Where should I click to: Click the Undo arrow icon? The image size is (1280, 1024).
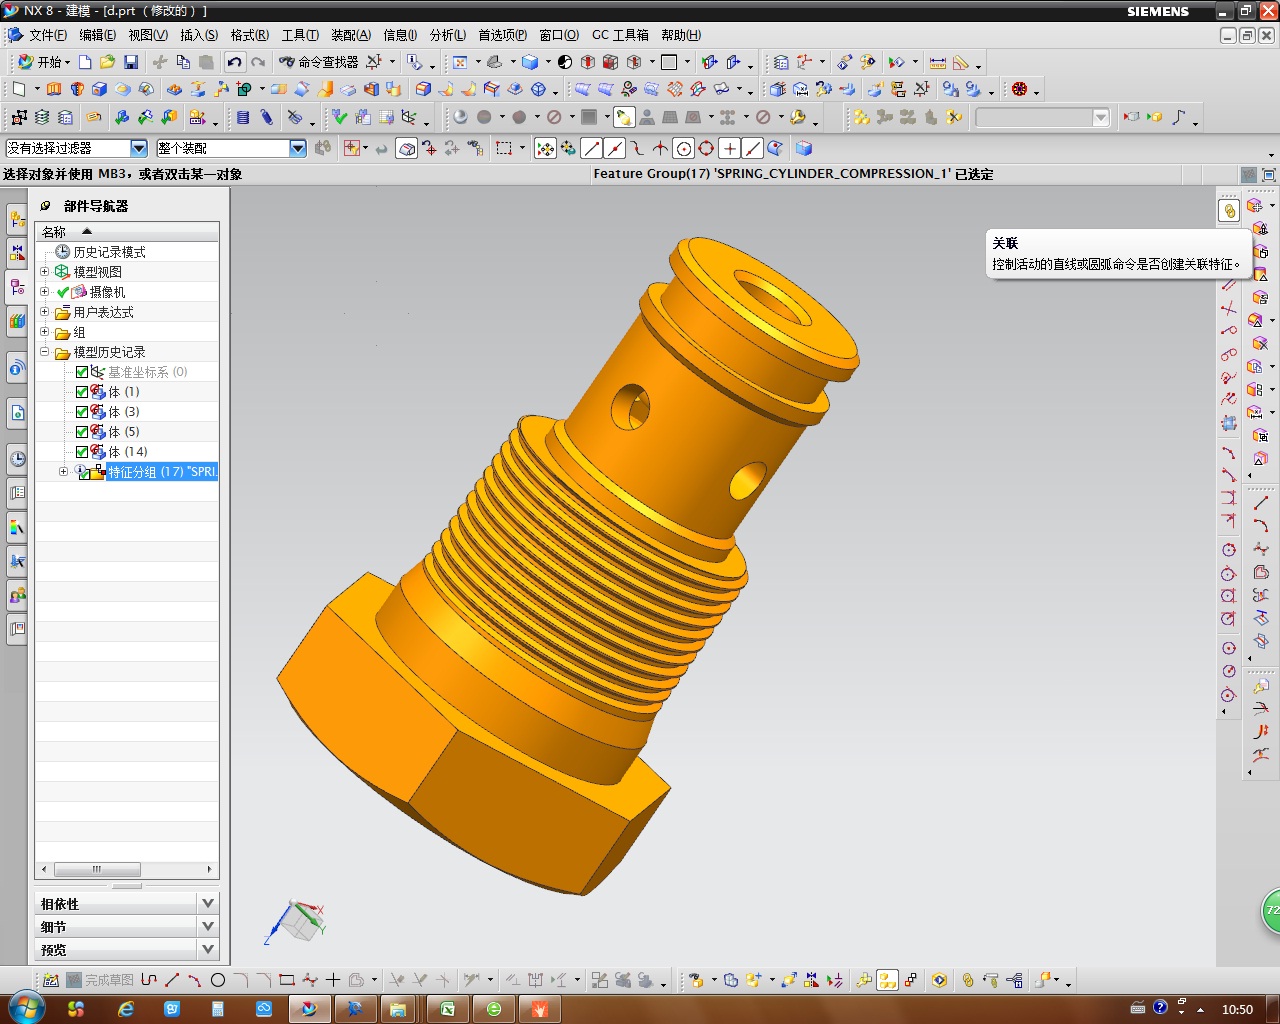pos(234,62)
